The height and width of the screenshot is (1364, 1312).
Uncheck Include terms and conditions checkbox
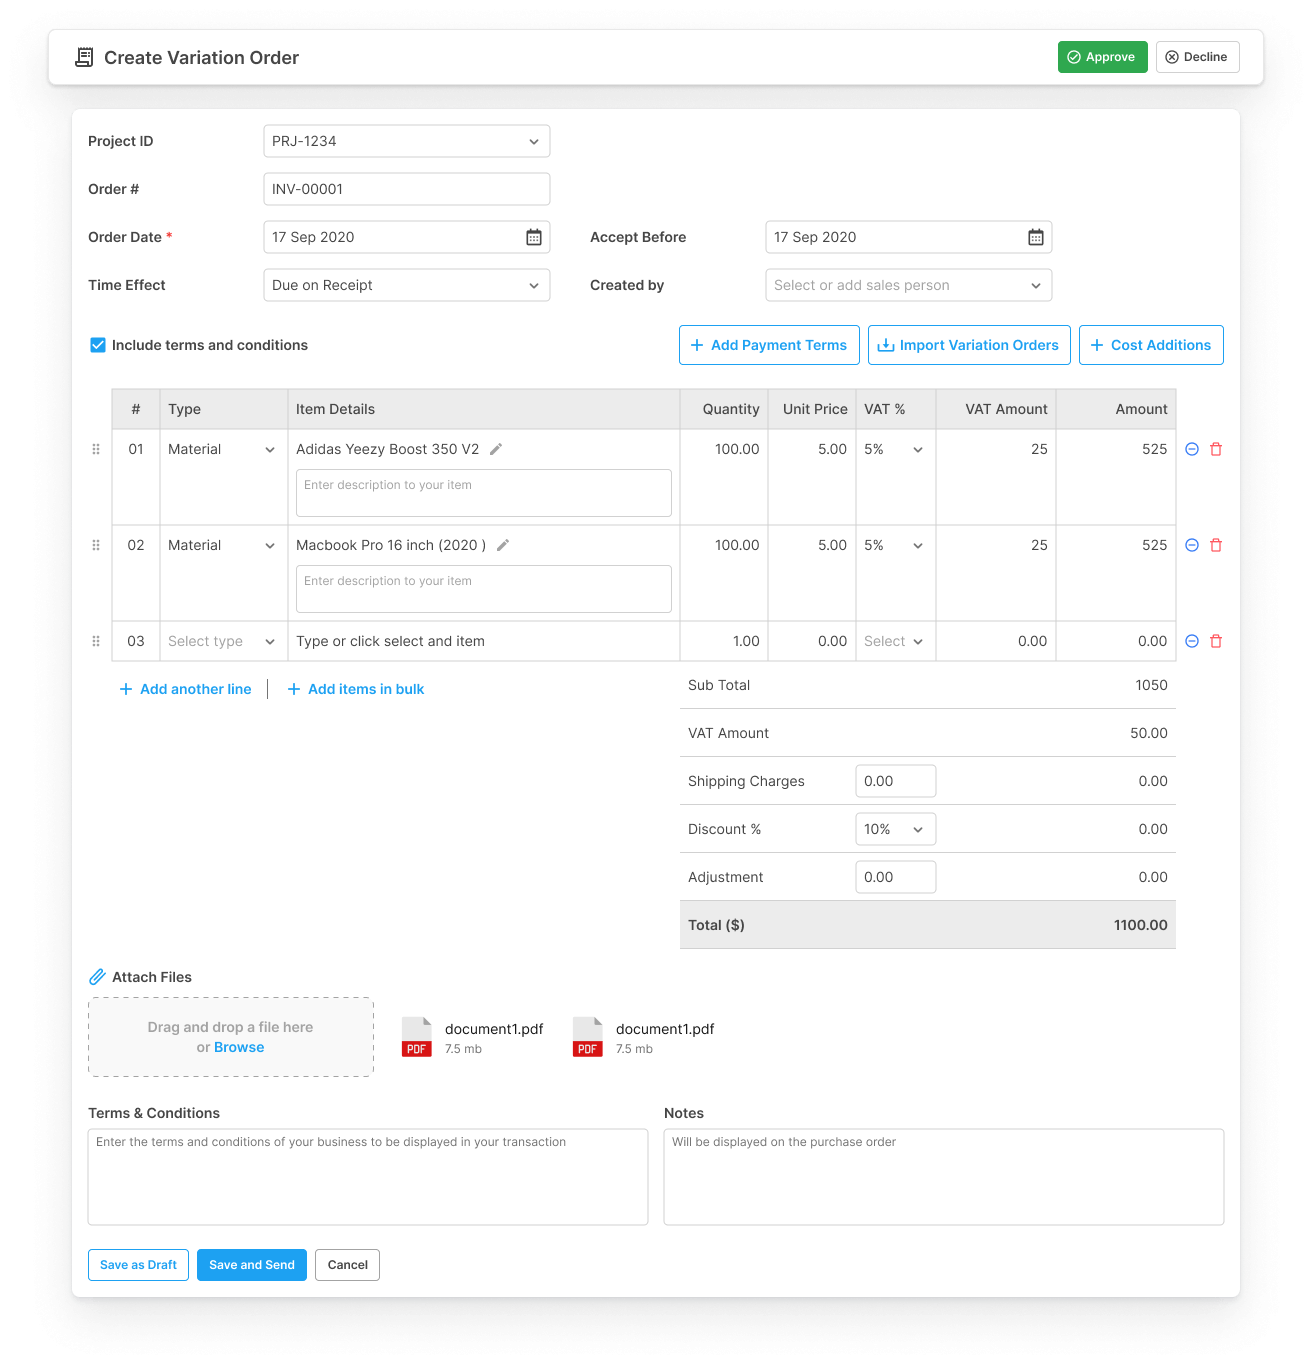[98, 345]
